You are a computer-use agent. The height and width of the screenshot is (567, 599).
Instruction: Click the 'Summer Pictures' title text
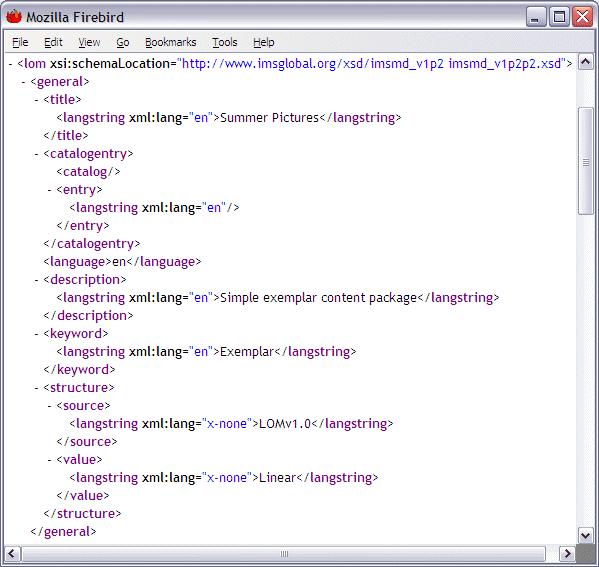tap(269, 118)
